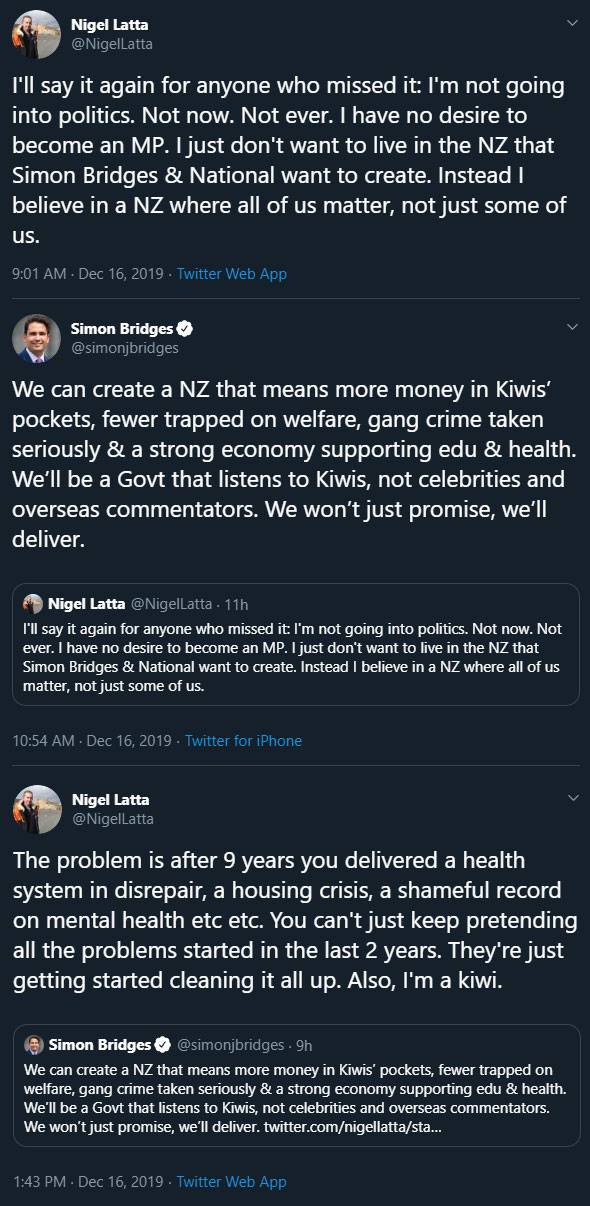This screenshot has height=1206, width=590.
Task: Expand the menu chevron on the 1:43 PM tweet
Action: [573, 798]
